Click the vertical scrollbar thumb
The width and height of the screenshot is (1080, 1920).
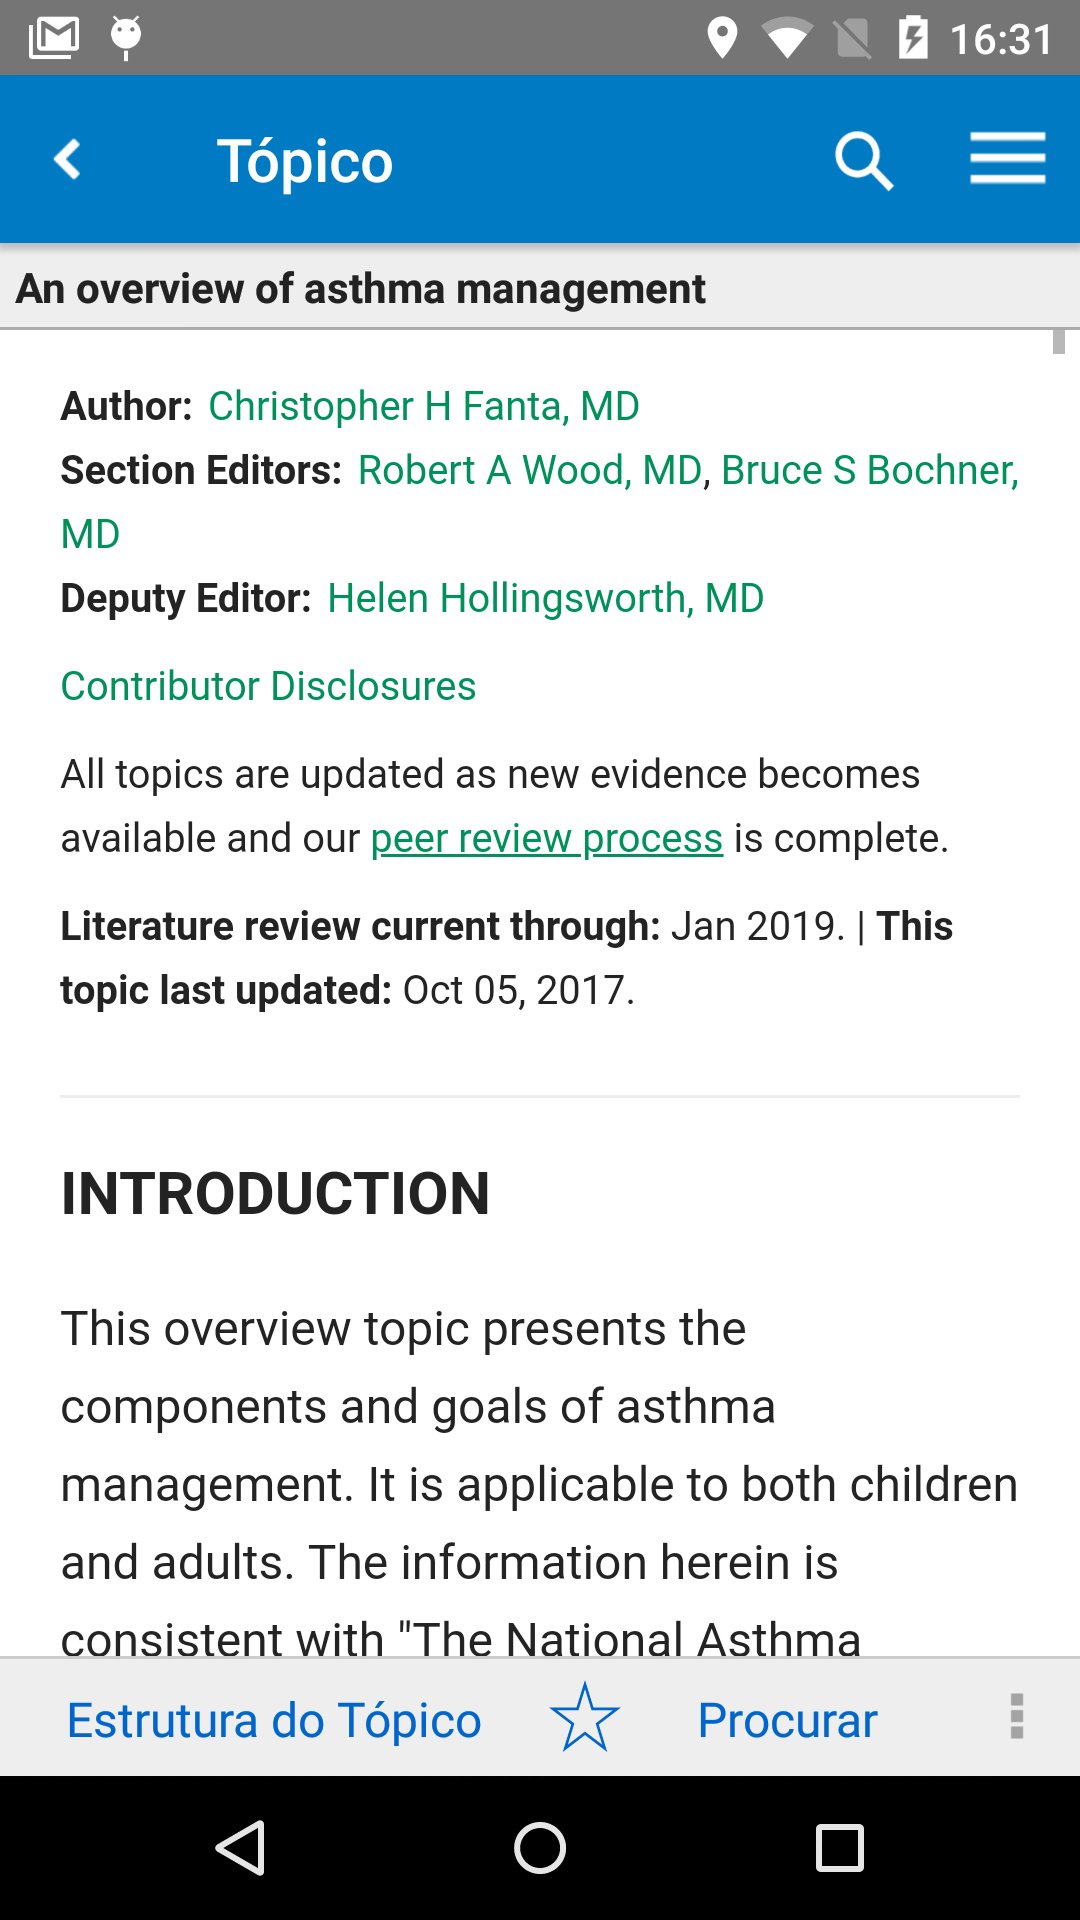[x=1058, y=341]
